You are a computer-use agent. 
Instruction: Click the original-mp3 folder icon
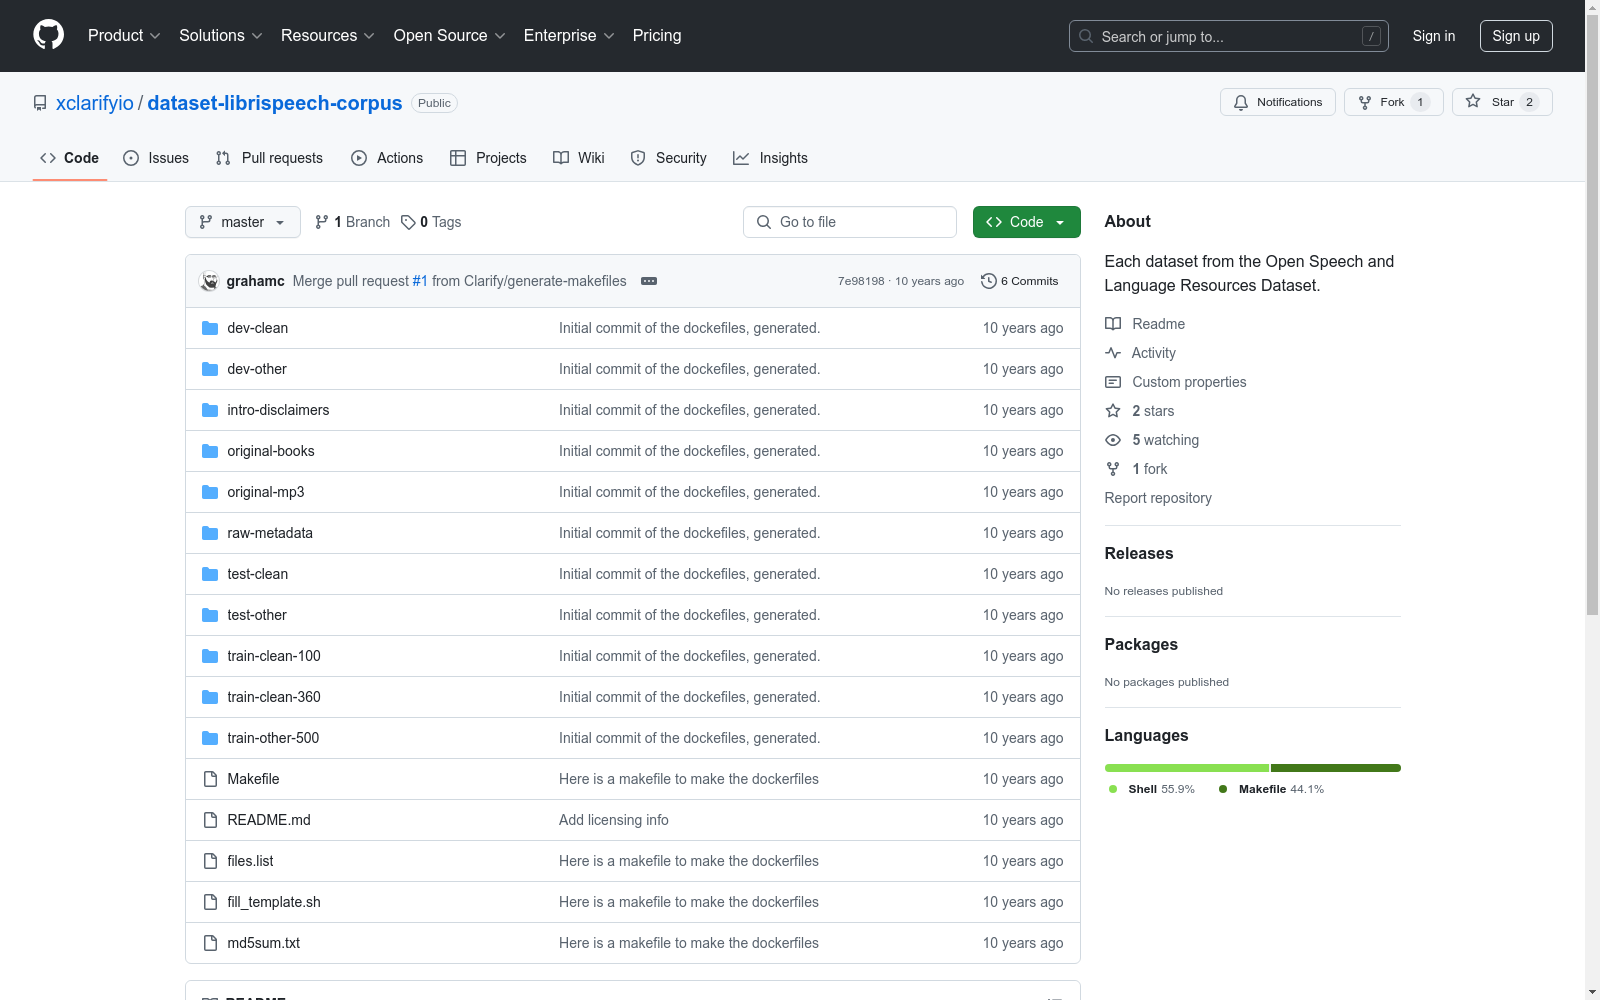tap(210, 492)
